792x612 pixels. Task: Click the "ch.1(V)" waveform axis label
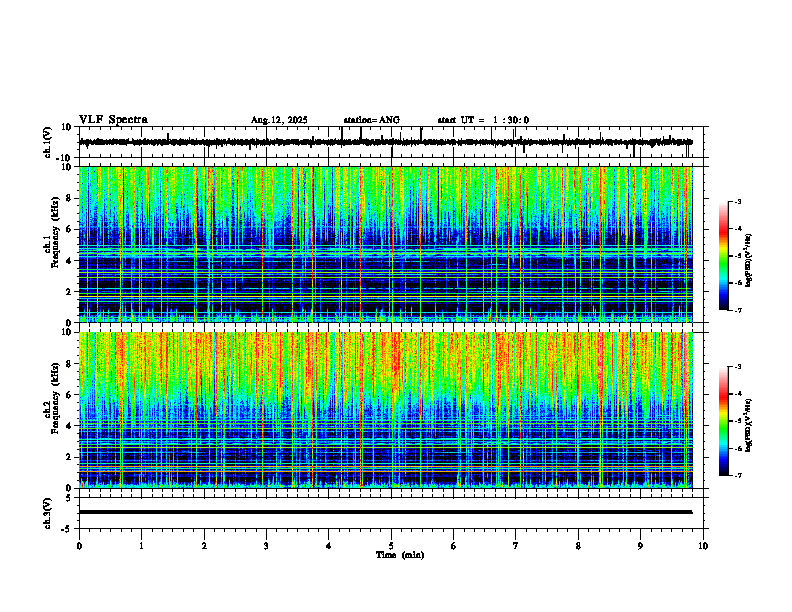click(47, 142)
